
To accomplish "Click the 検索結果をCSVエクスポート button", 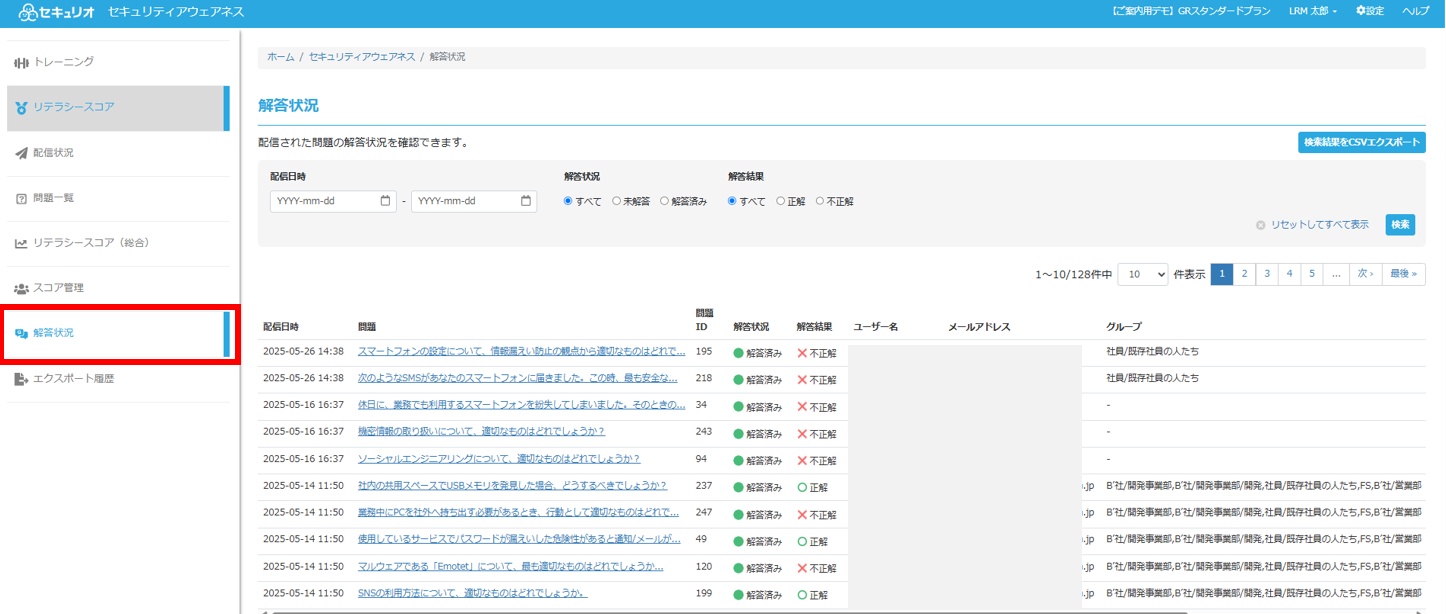I will tap(1361, 142).
